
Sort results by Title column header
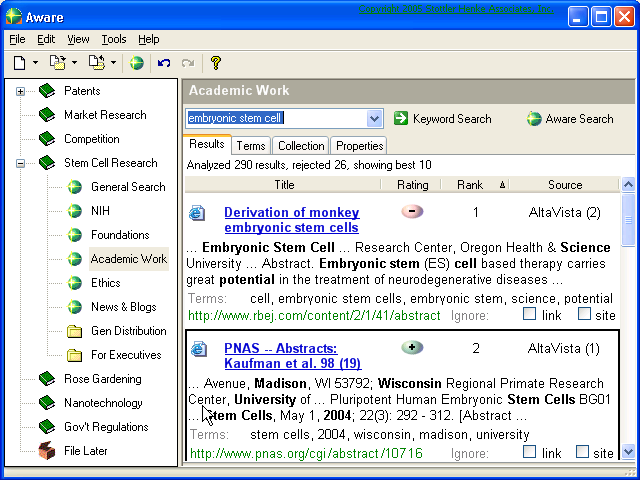[284, 185]
